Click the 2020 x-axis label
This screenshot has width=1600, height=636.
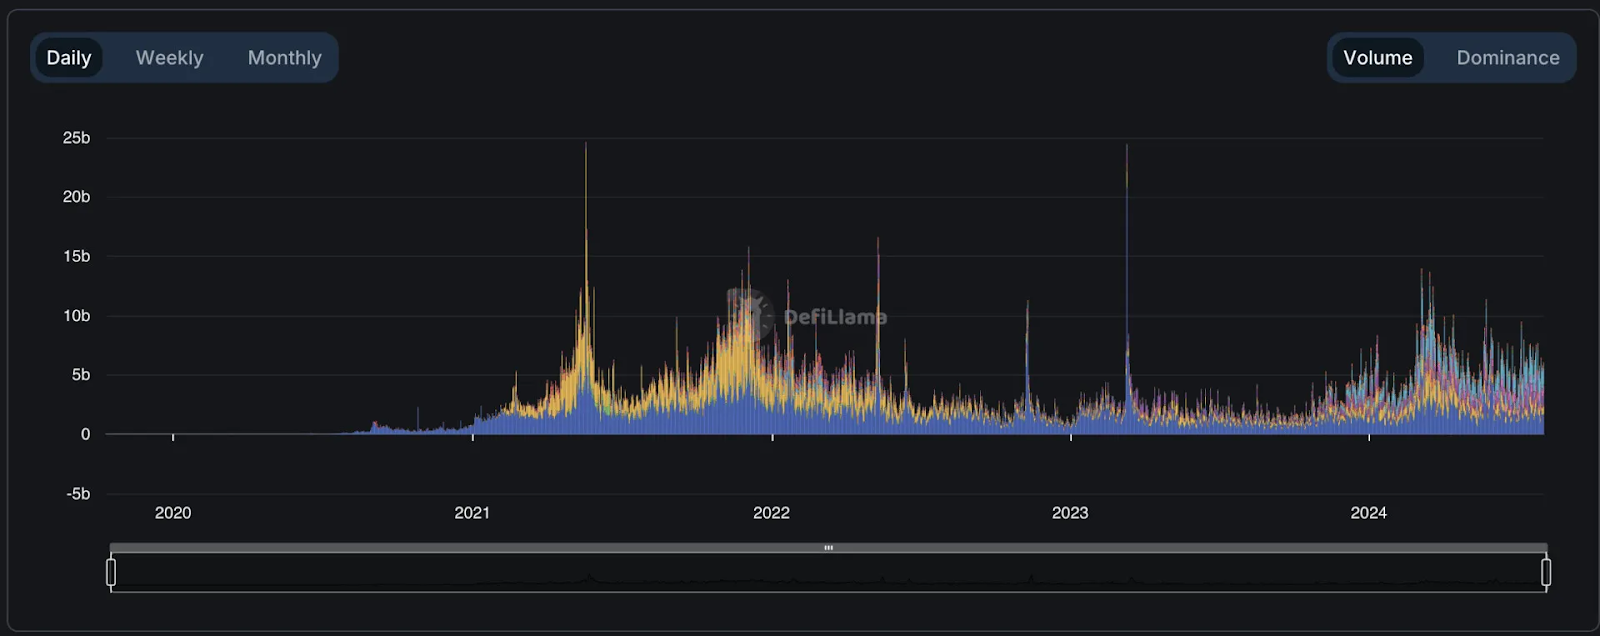173,513
